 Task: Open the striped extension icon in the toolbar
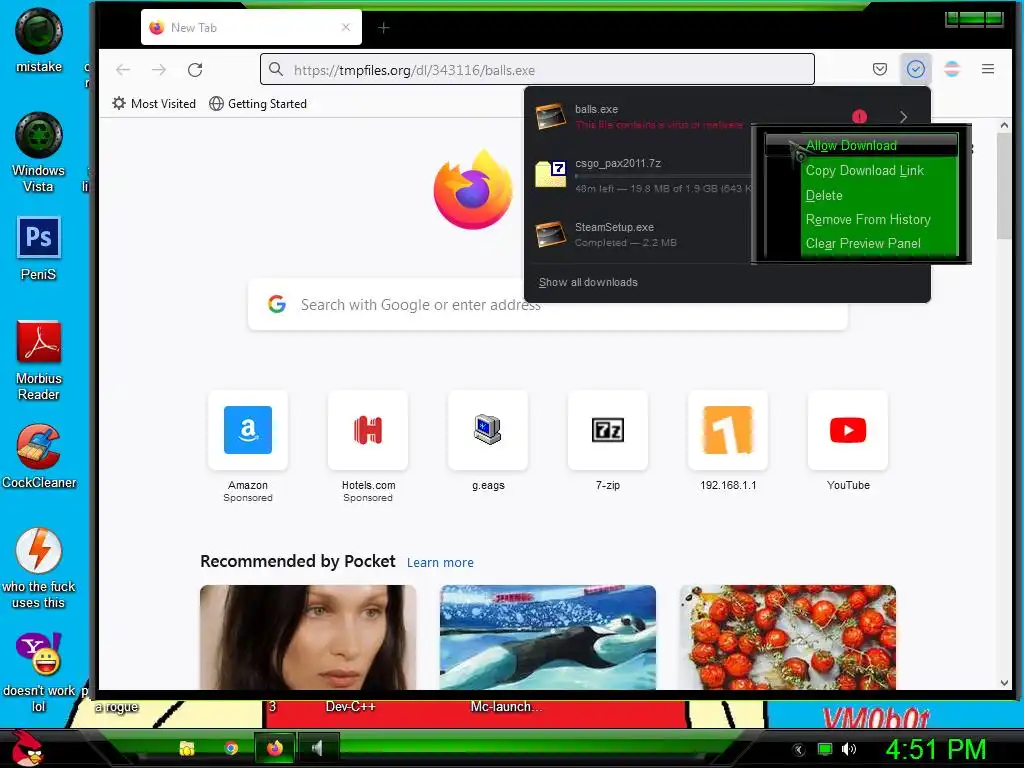952,69
